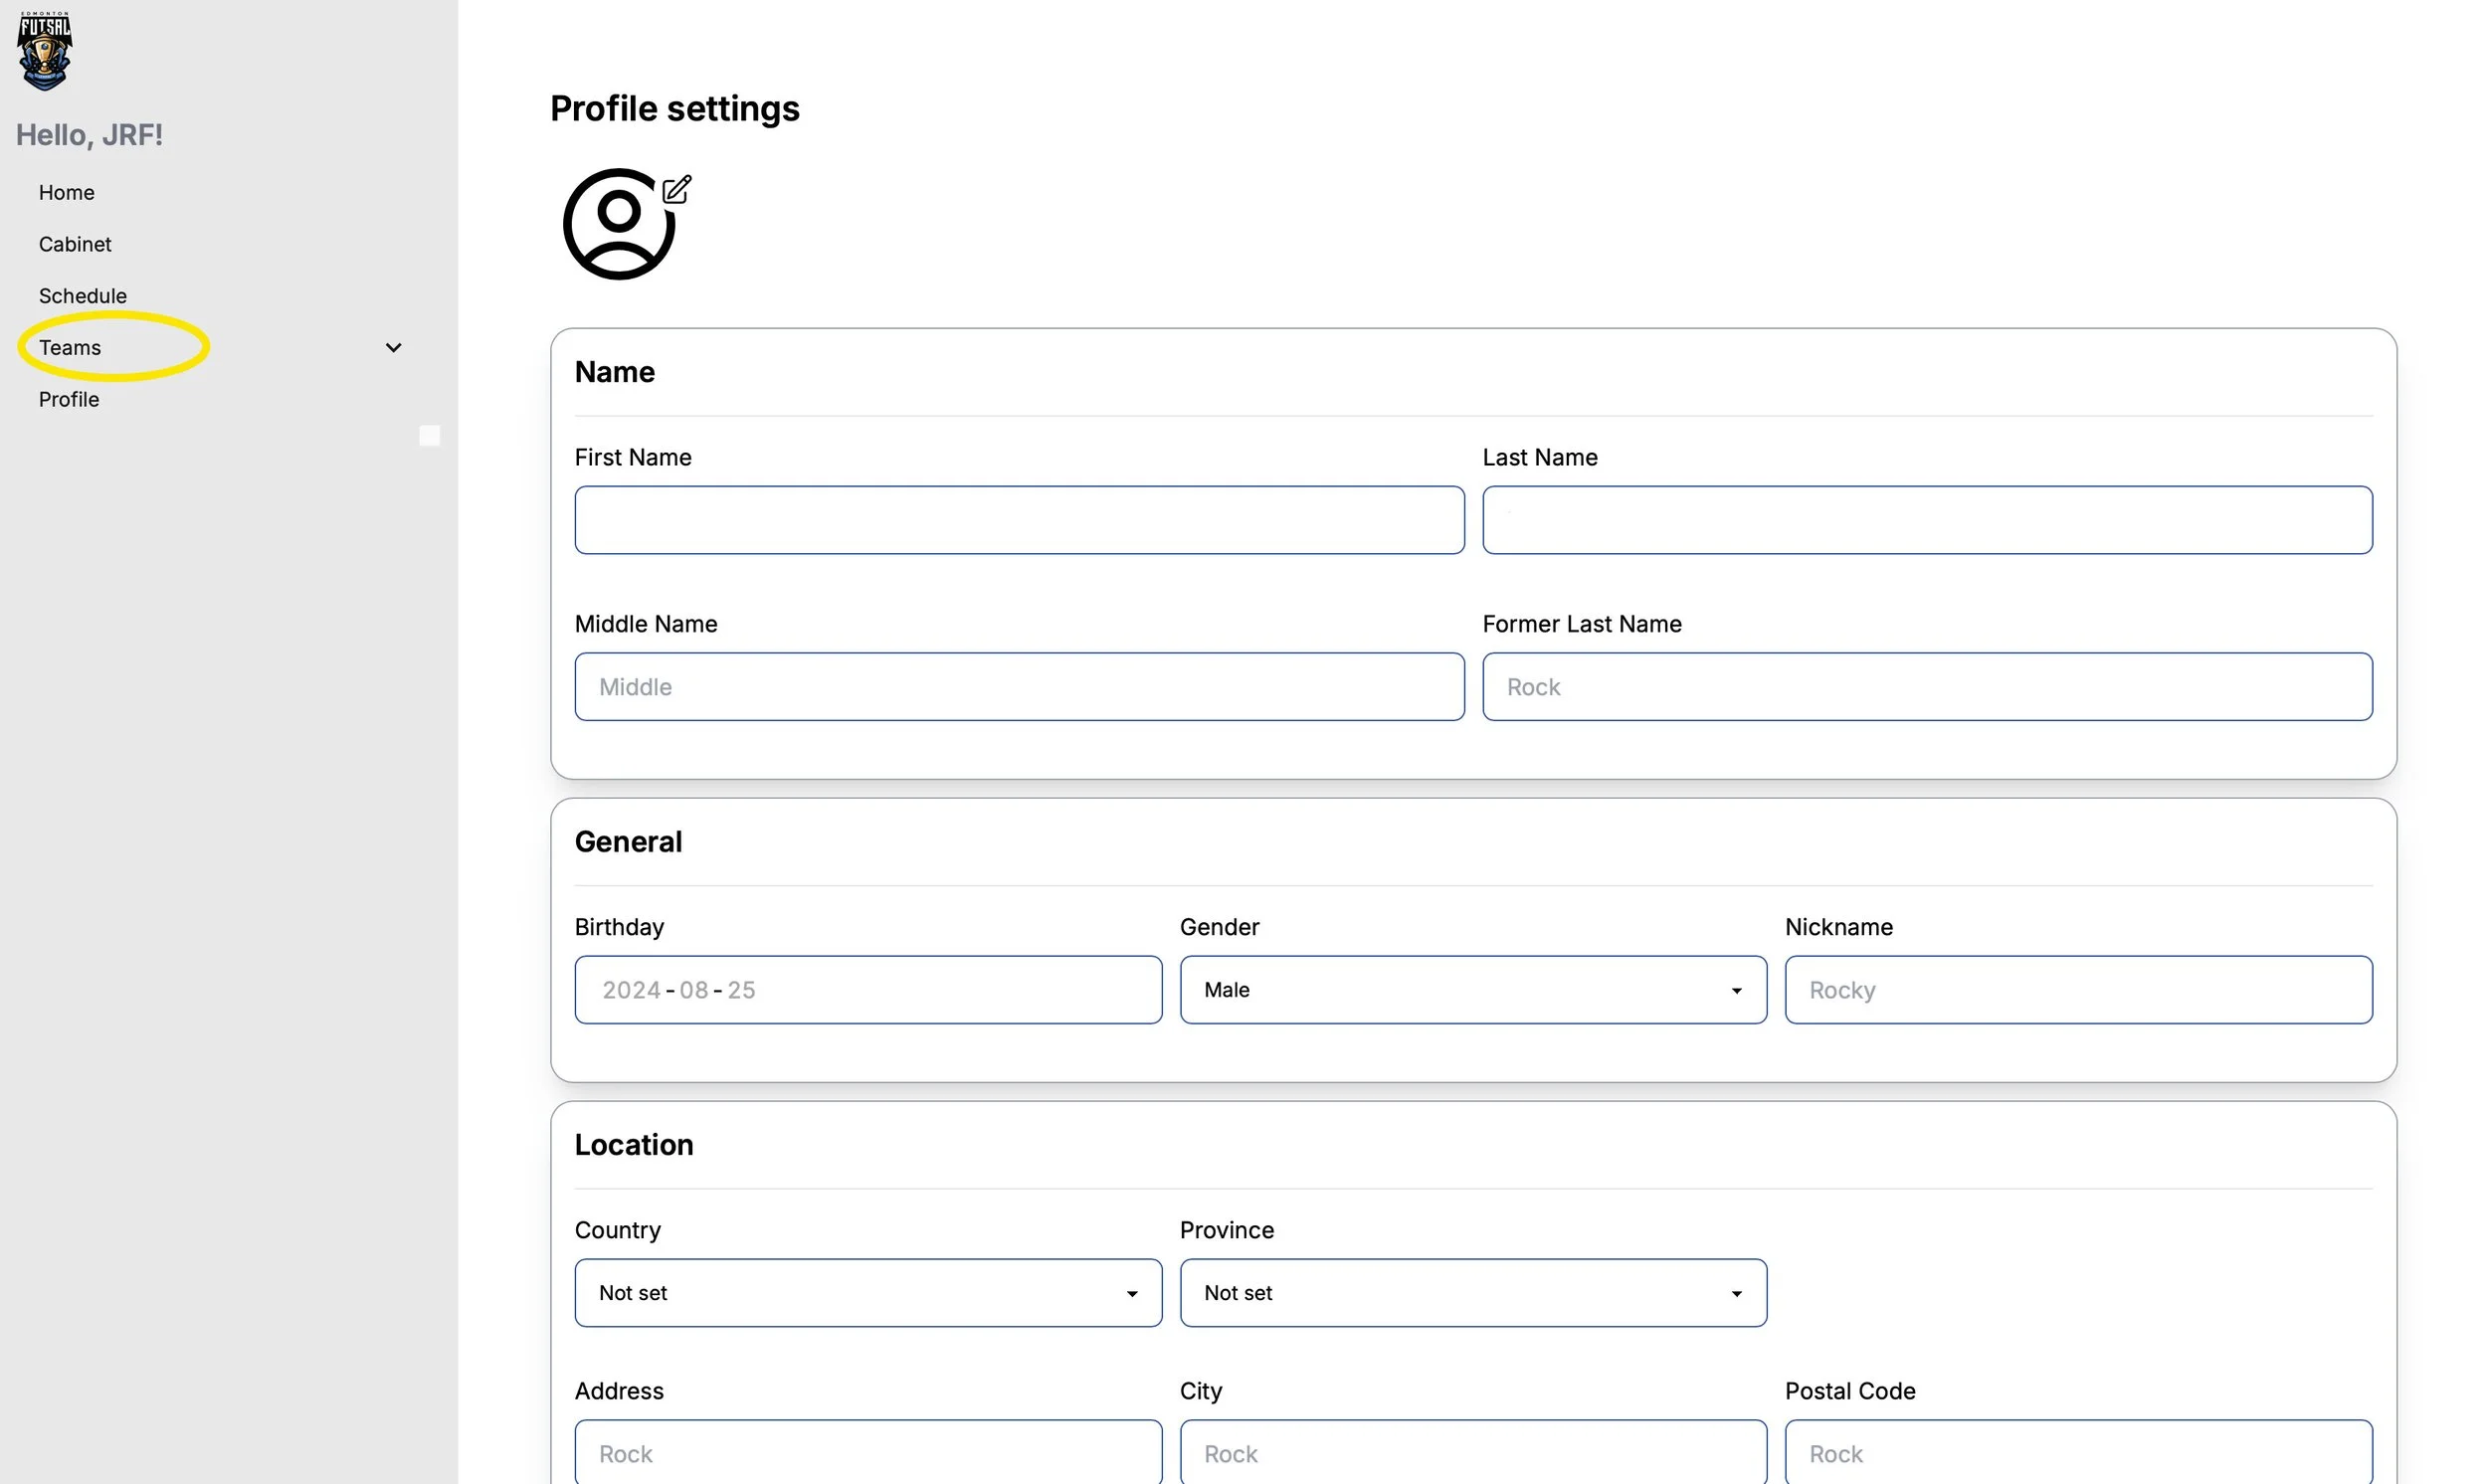Open the Country dropdown
The image size is (2487, 1484).
pyautogui.click(x=867, y=1293)
